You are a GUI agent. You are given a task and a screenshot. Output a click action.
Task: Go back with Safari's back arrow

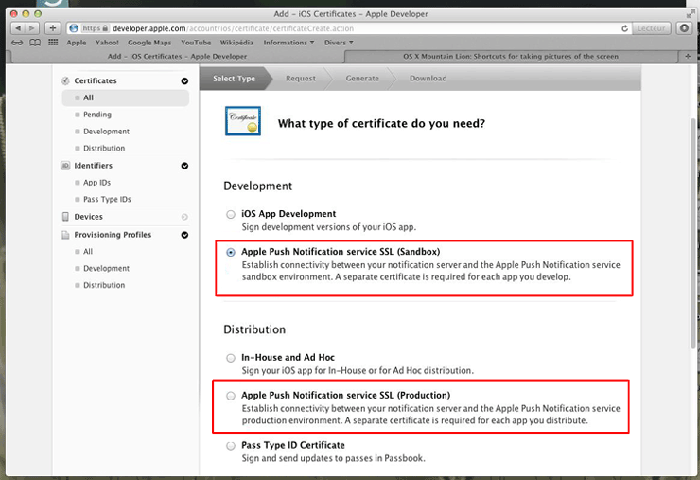click(18, 28)
